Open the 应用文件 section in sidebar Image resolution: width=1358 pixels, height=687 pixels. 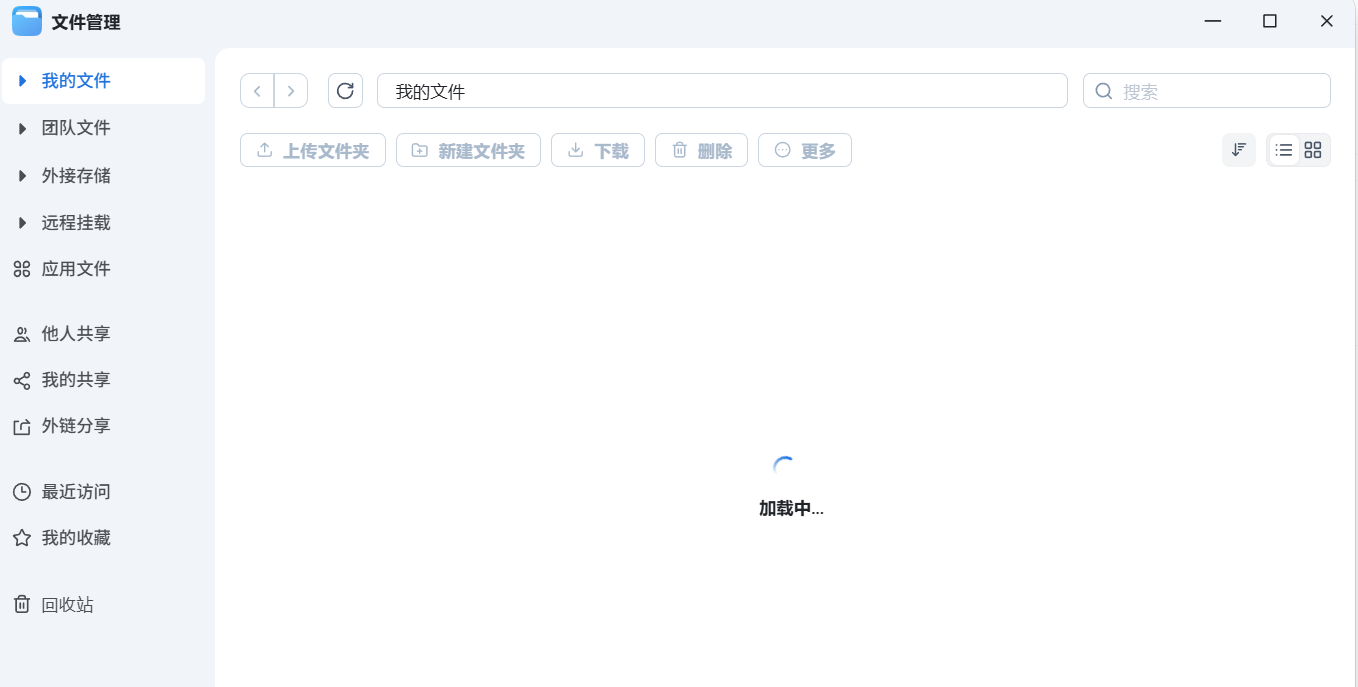click(75, 268)
